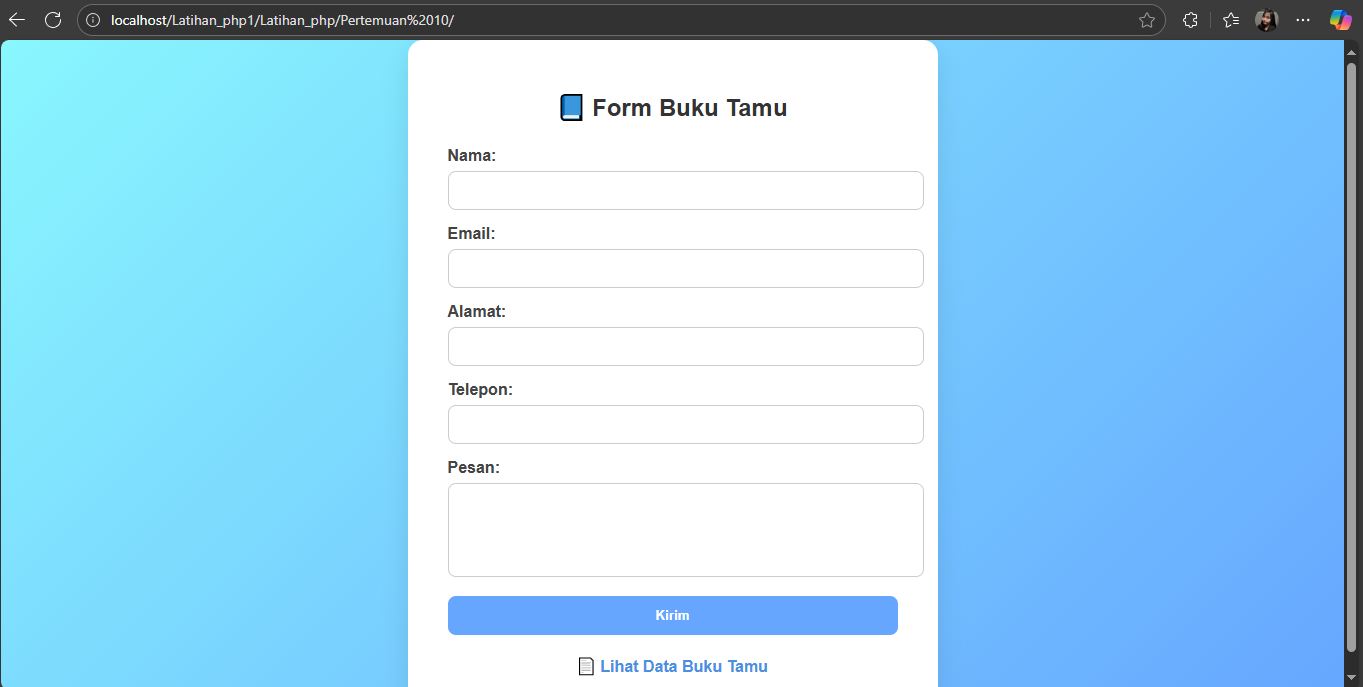Open the Settings and more menu
This screenshot has height=687, width=1363.
[x=1303, y=19]
